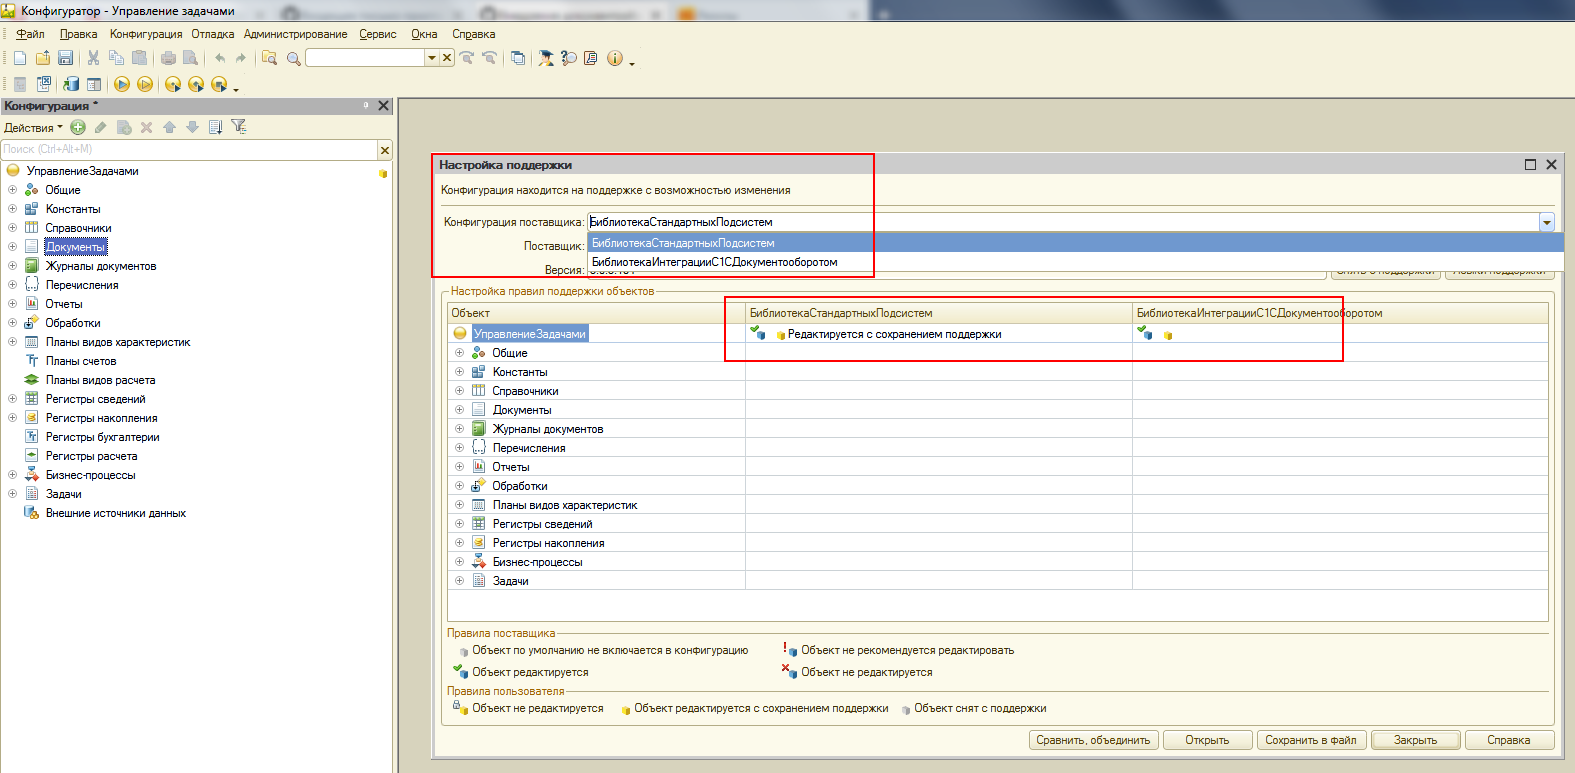
Task: Select УправлениеЗадачами row in support table
Action: 530,334
